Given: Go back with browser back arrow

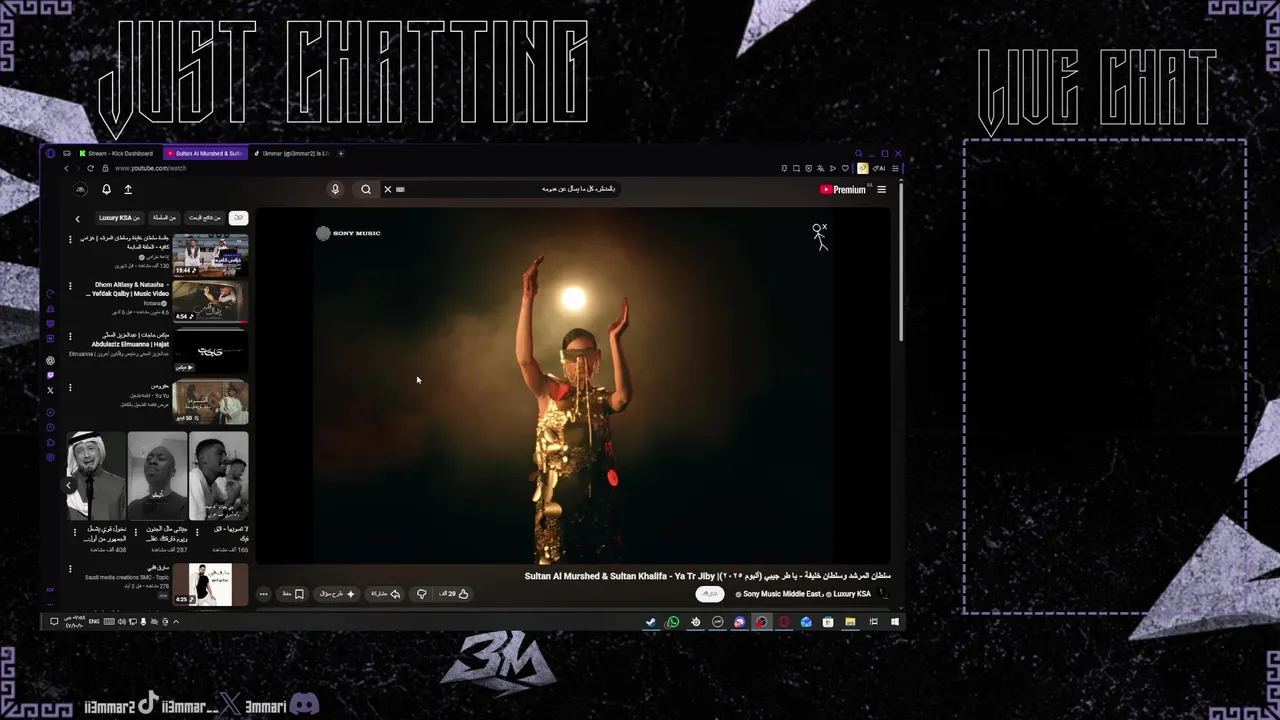Looking at the screenshot, I should [x=66, y=168].
